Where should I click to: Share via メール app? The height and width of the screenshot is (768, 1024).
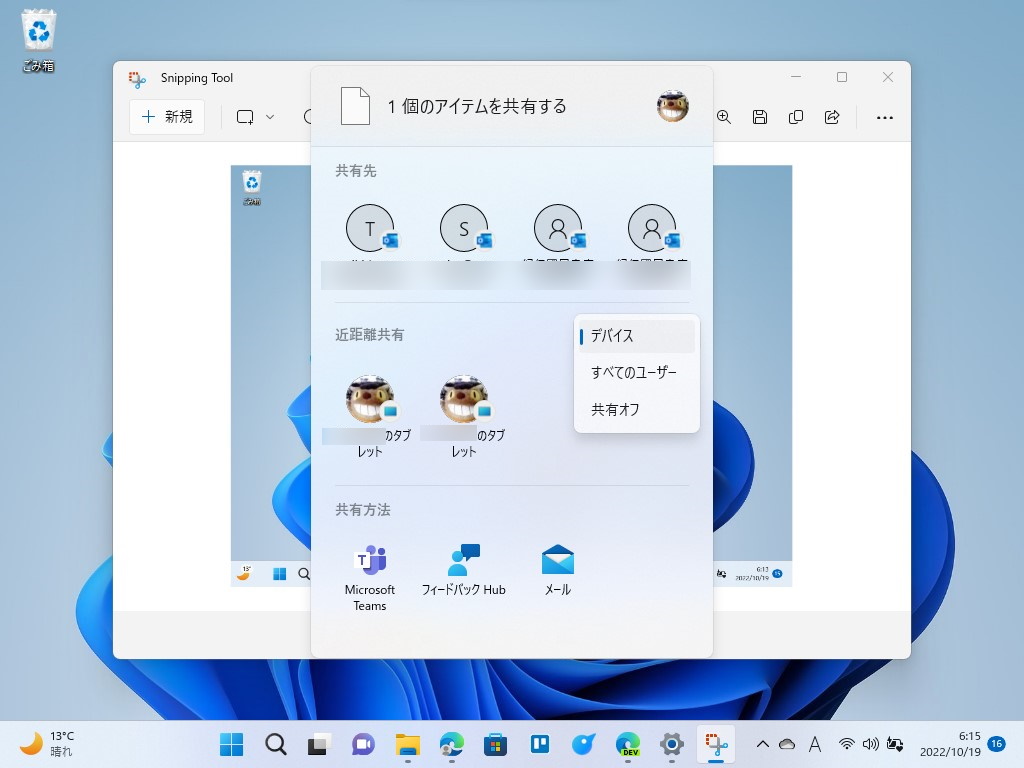click(x=558, y=570)
